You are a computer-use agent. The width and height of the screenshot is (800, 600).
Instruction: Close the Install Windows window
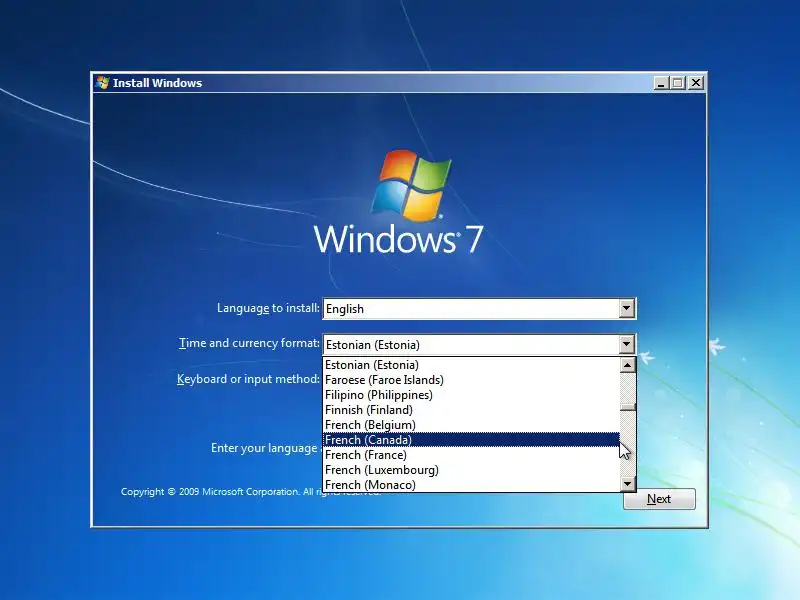point(696,83)
